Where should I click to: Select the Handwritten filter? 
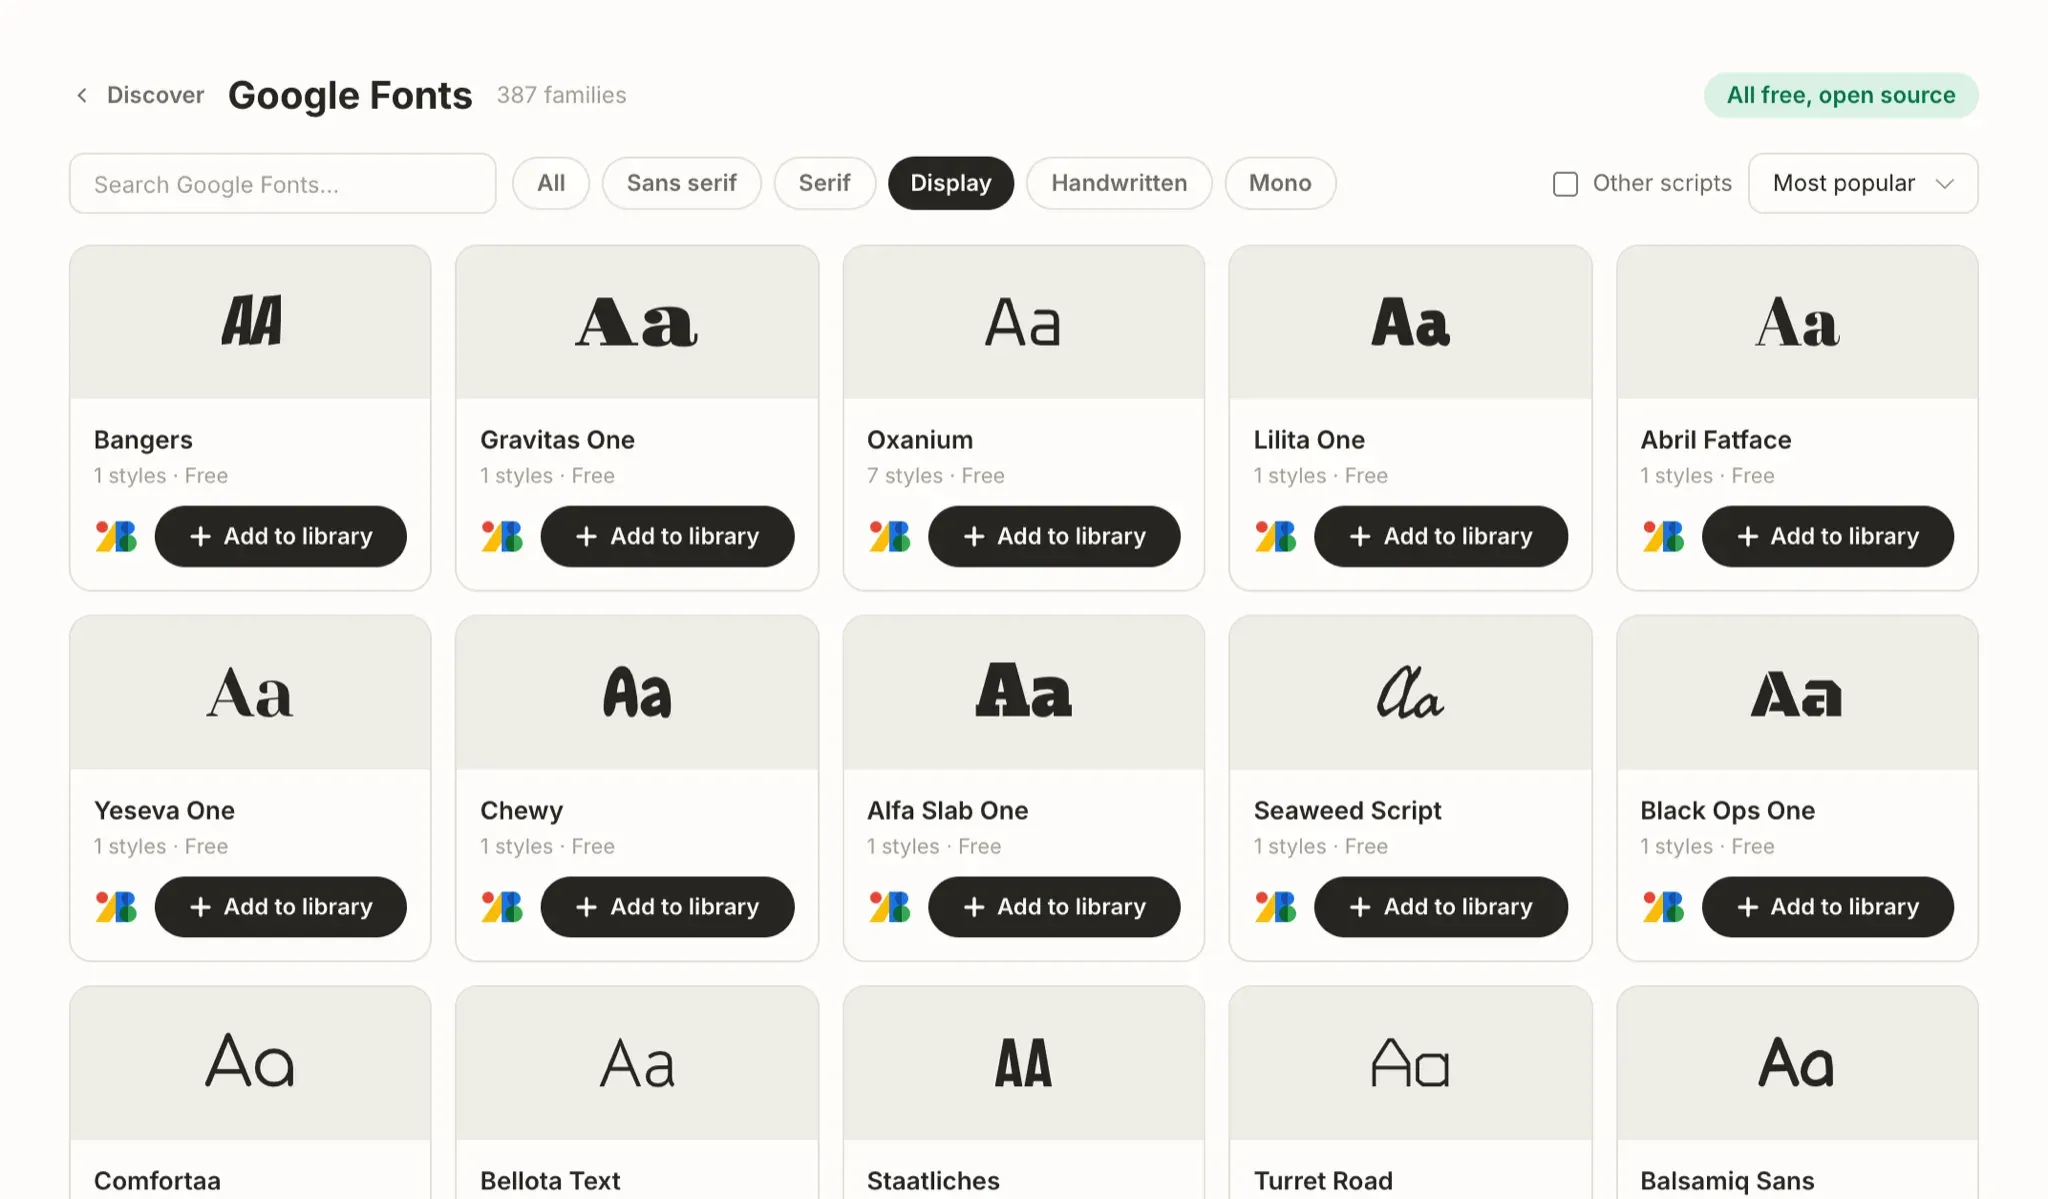(1119, 183)
